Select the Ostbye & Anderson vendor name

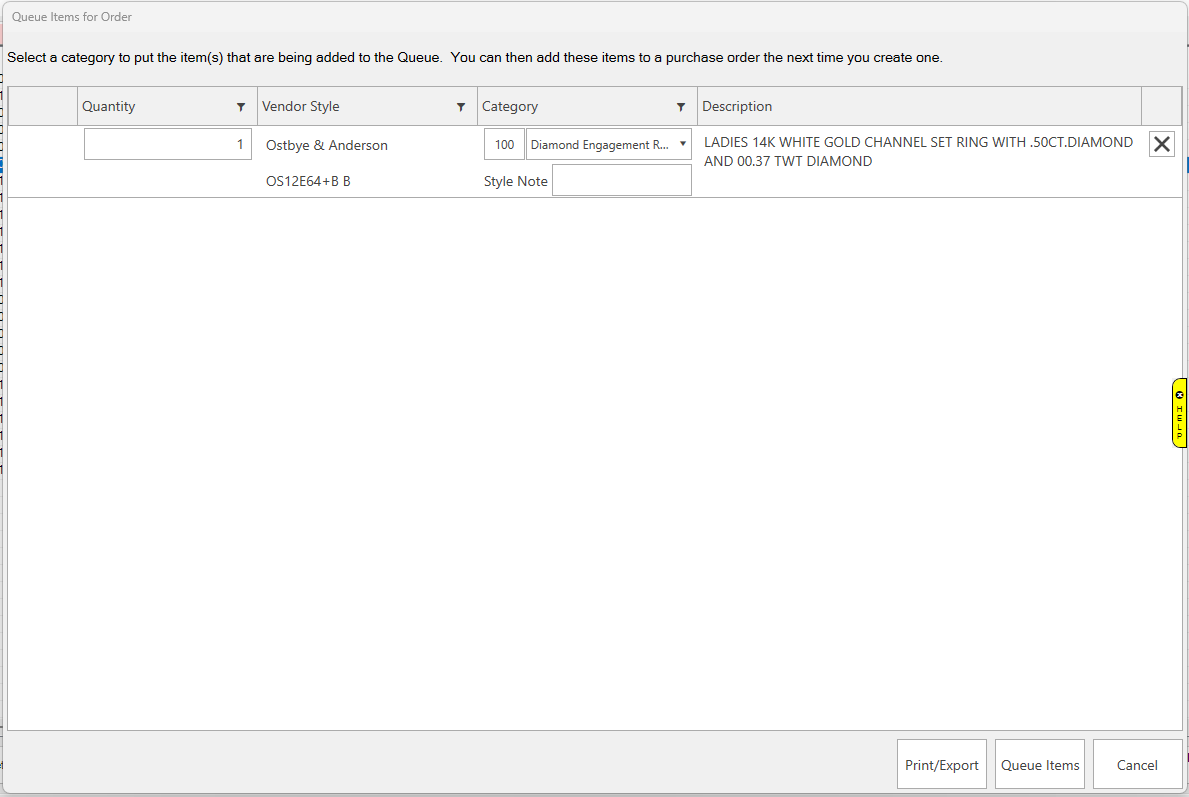(327, 146)
